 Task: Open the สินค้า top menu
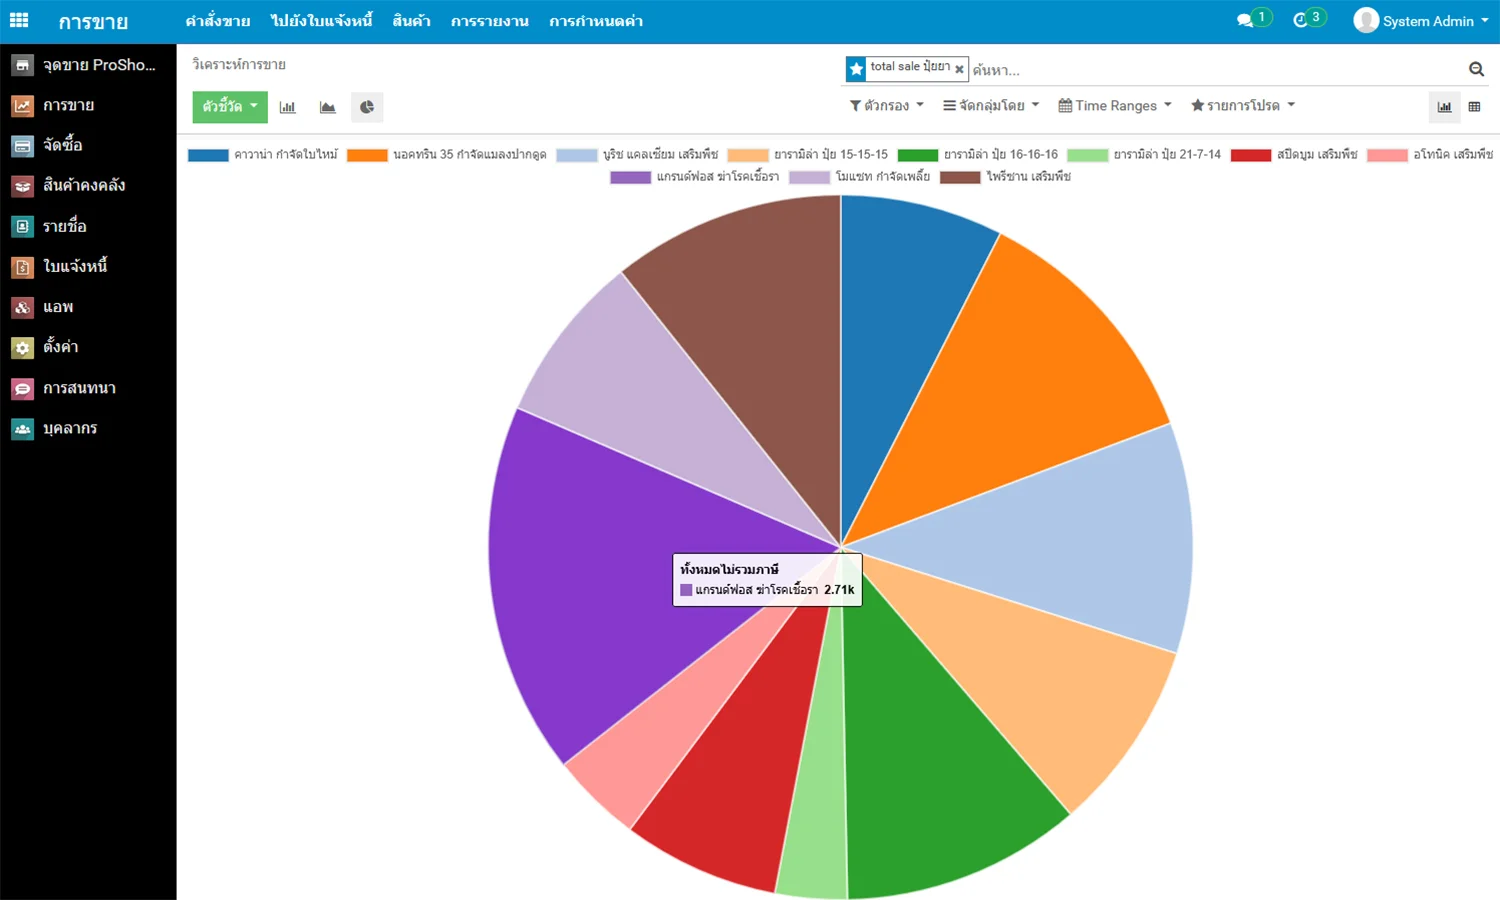tap(411, 21)
